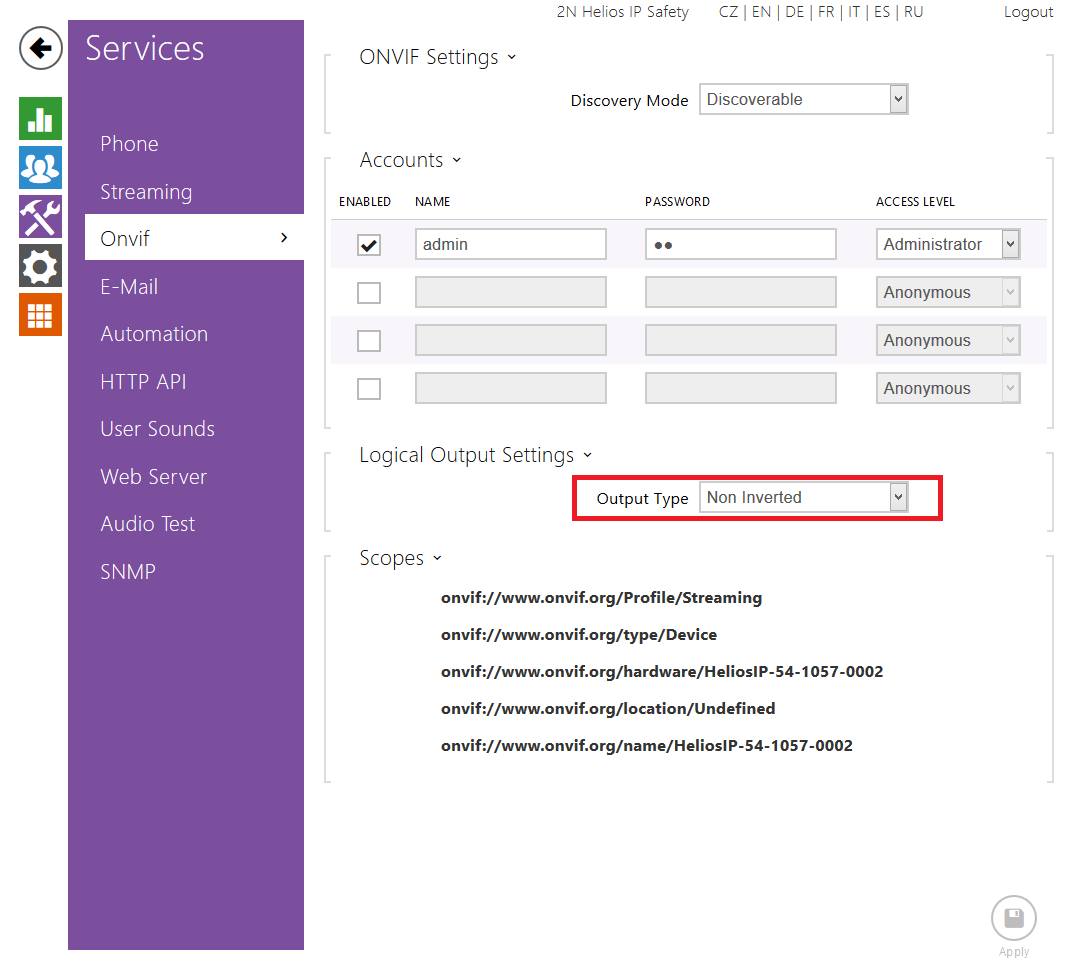Enable the fourth account row checkbox
Screen dimensions: 1085x964
[x=369, y=389]
